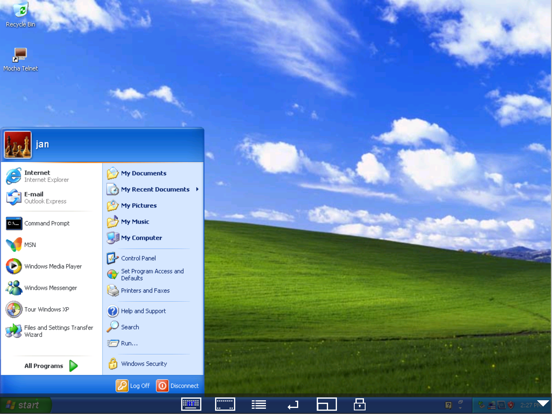Click the Enter key arrow icon
552x414 pixels.
(293, 405)
